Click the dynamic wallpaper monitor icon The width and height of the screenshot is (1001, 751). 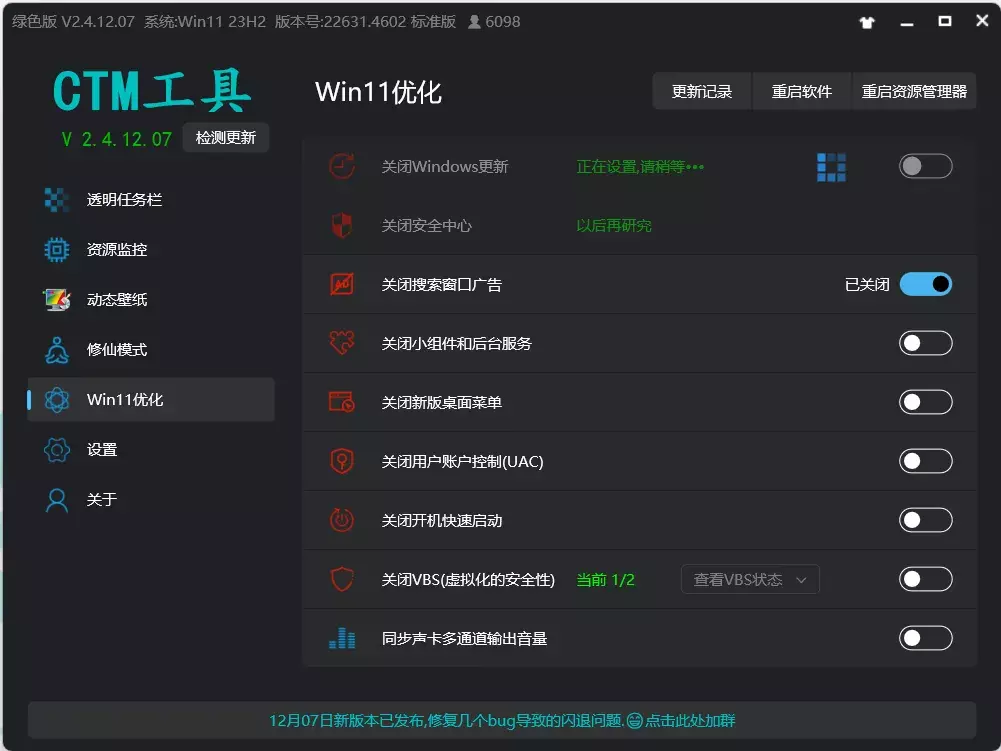click(x=57, y=300)
